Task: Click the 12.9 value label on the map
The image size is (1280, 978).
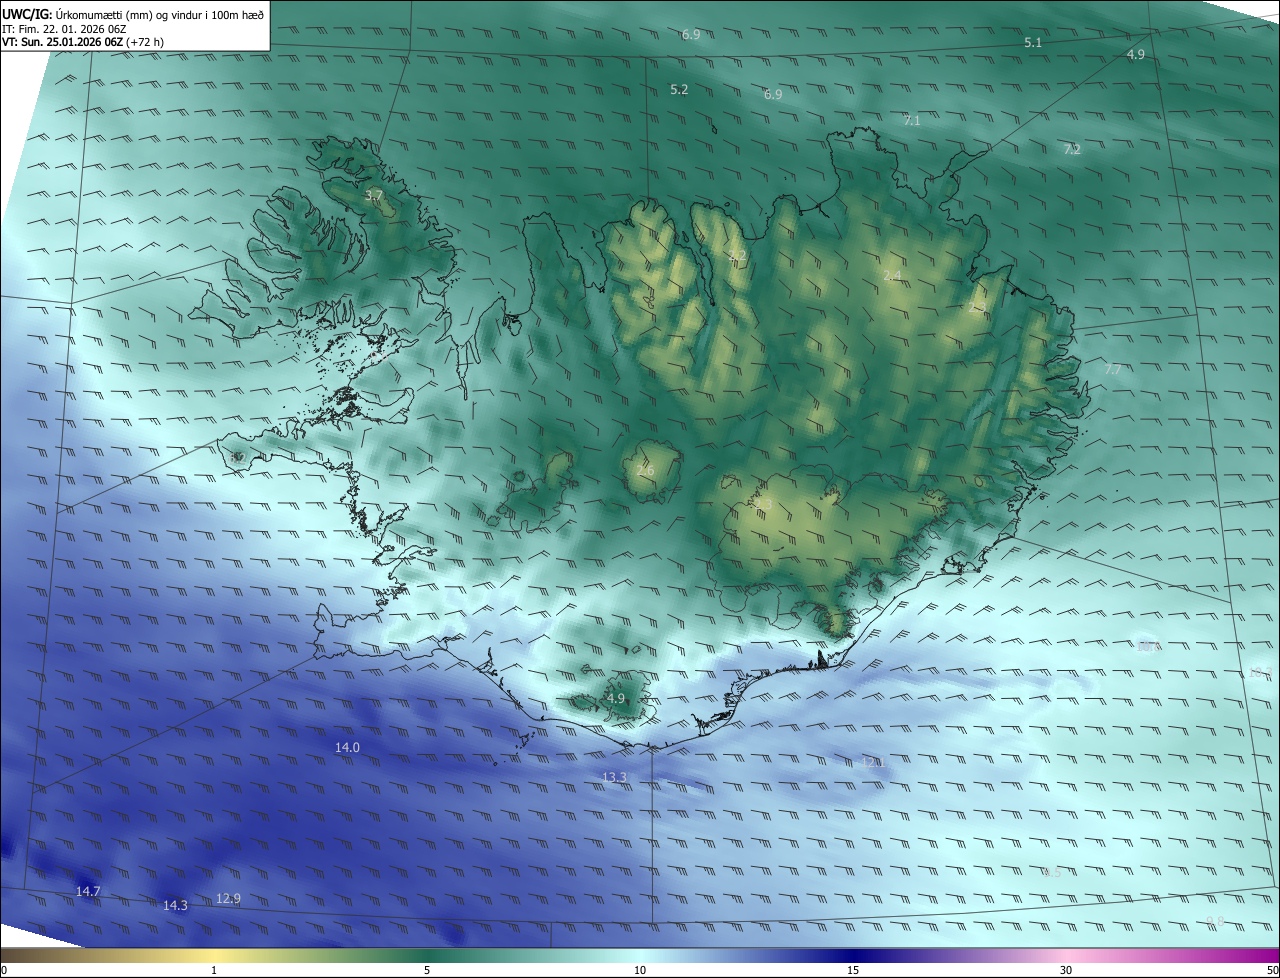Action: click(x=228, y=899)
